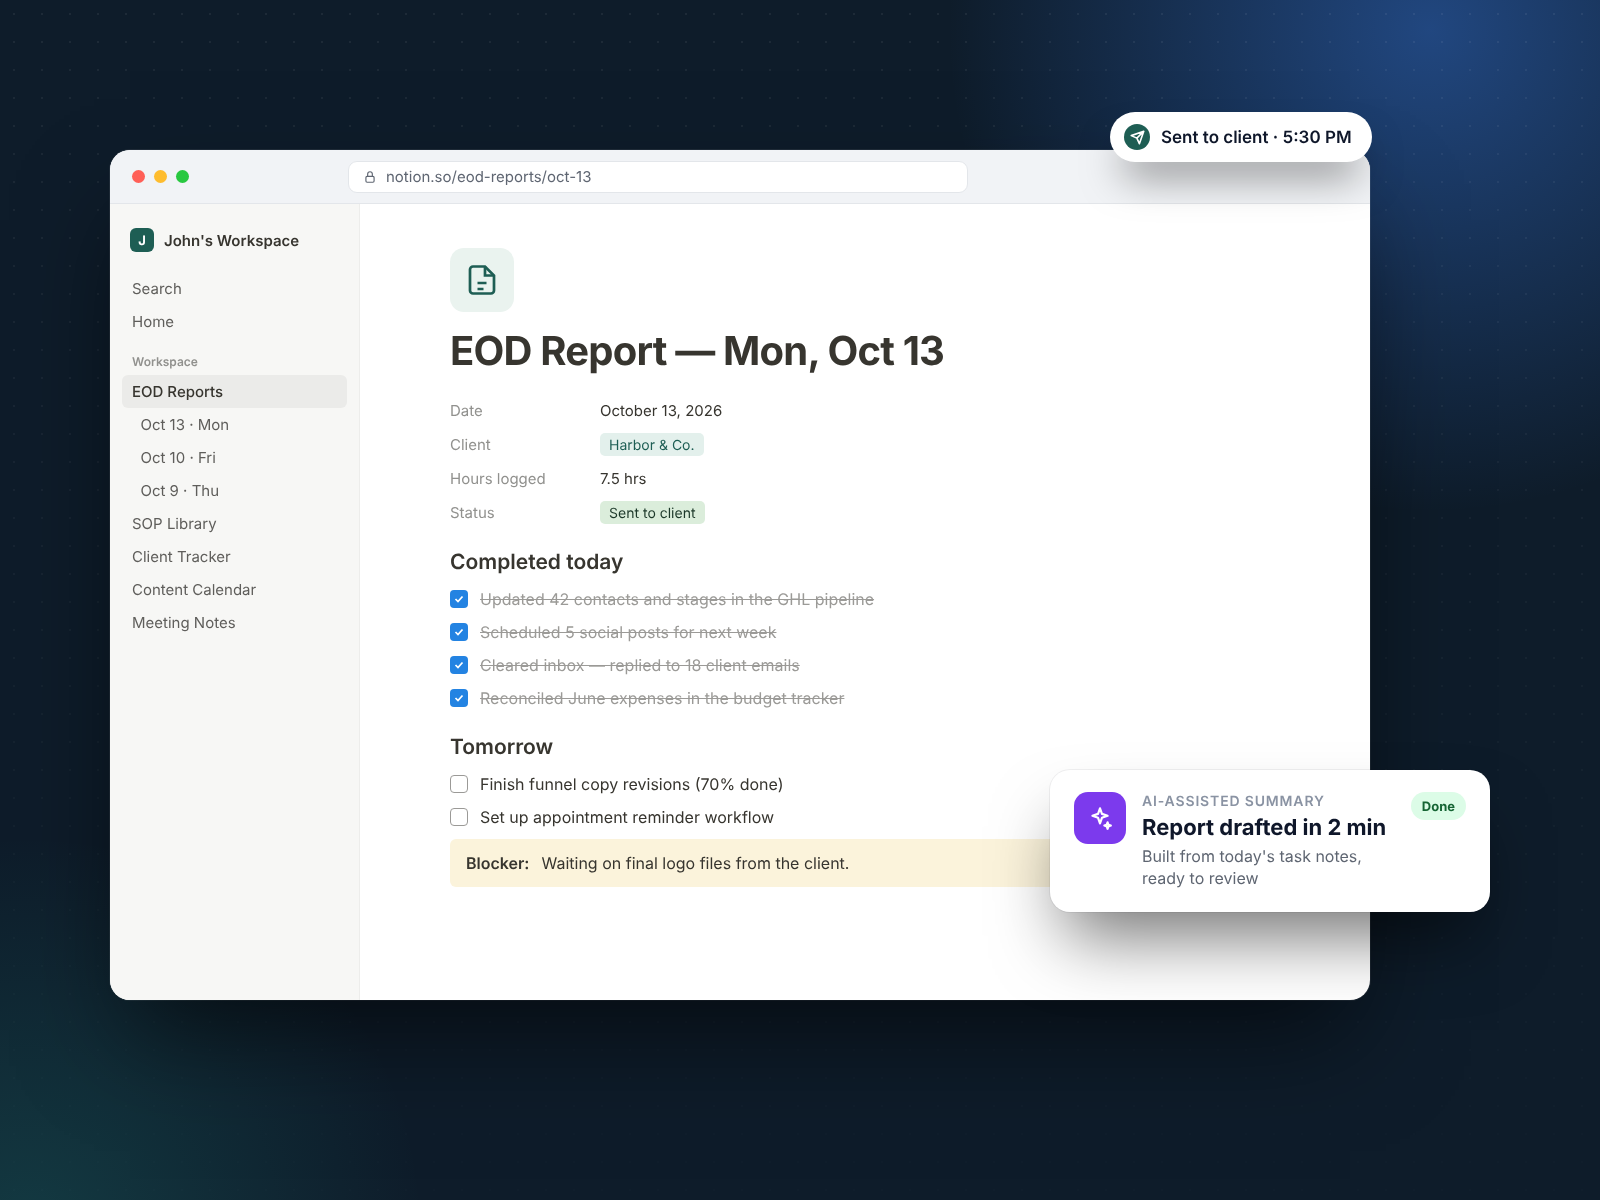Click the EOD report document page icon
This screenshot has width=1600, height=1200.
482,280
